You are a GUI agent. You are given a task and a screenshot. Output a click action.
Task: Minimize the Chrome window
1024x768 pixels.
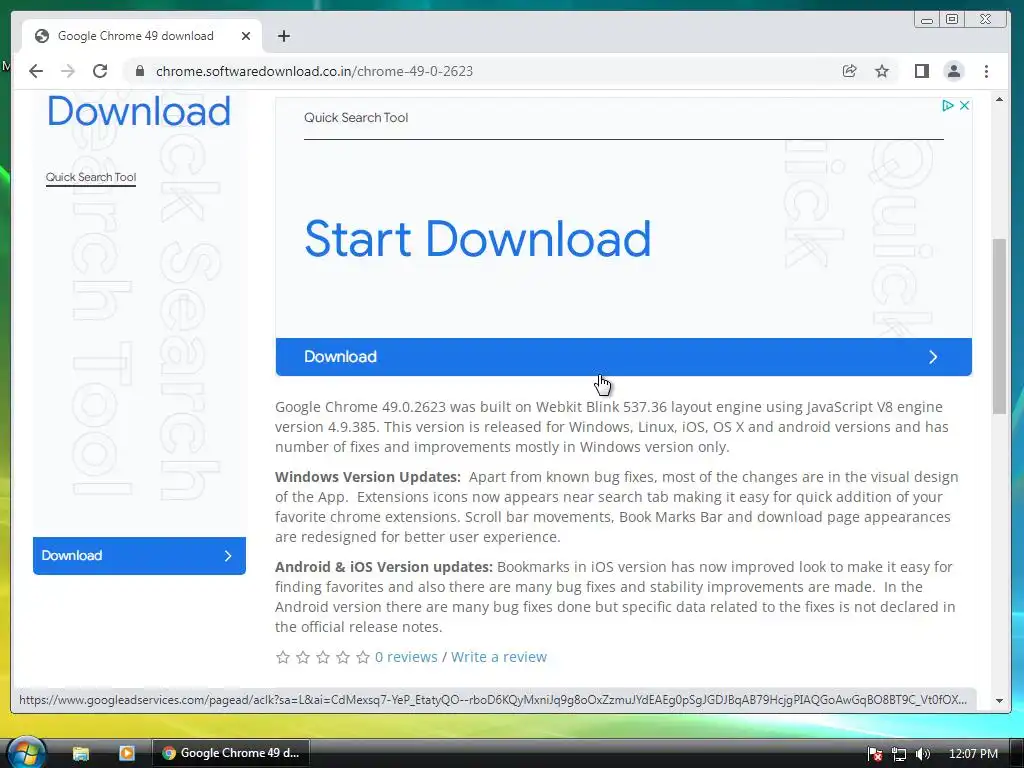click(x=927, y=20)
